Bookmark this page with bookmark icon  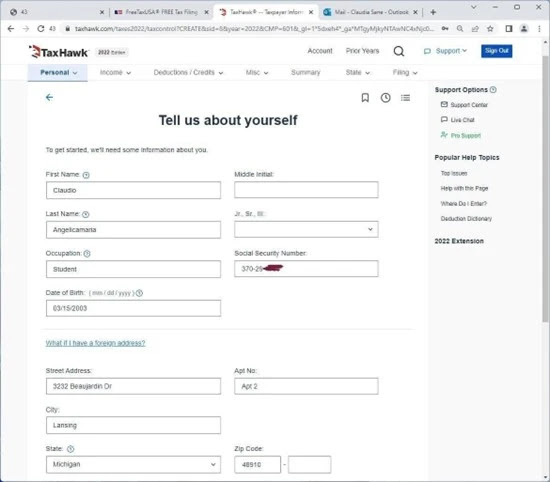[365, 98]
